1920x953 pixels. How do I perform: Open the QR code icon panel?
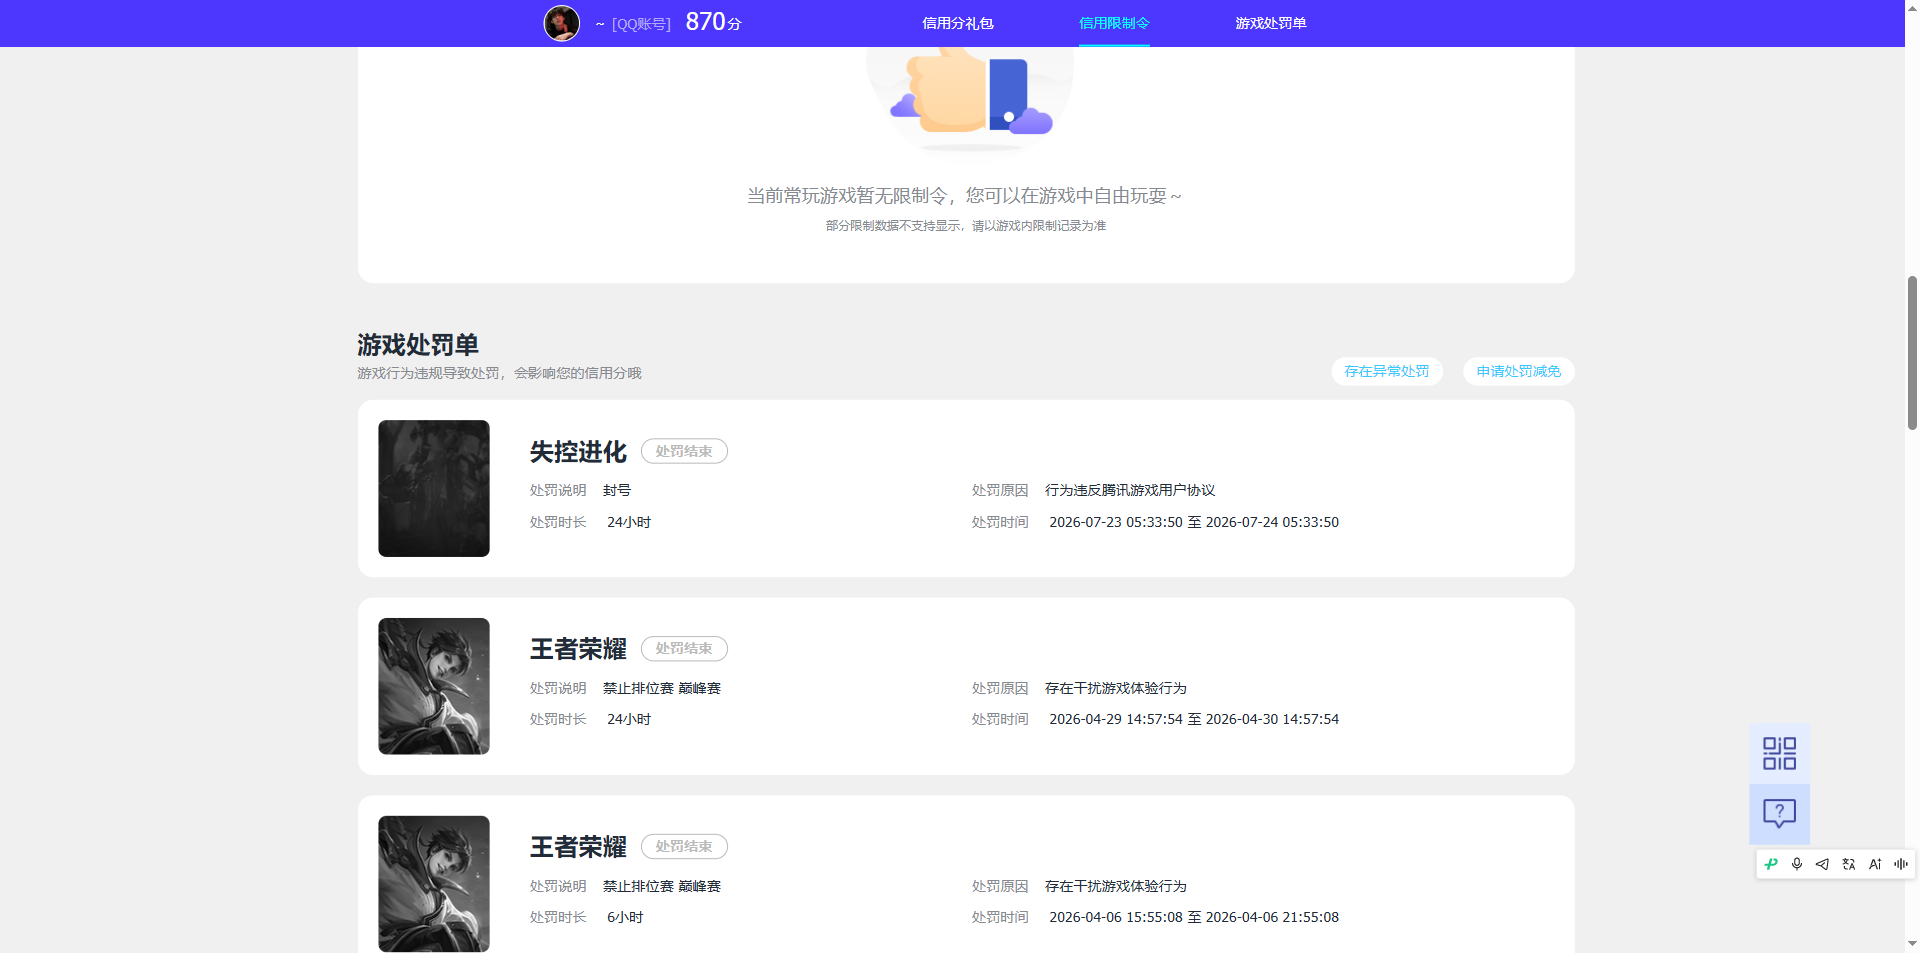[1779, 753]
